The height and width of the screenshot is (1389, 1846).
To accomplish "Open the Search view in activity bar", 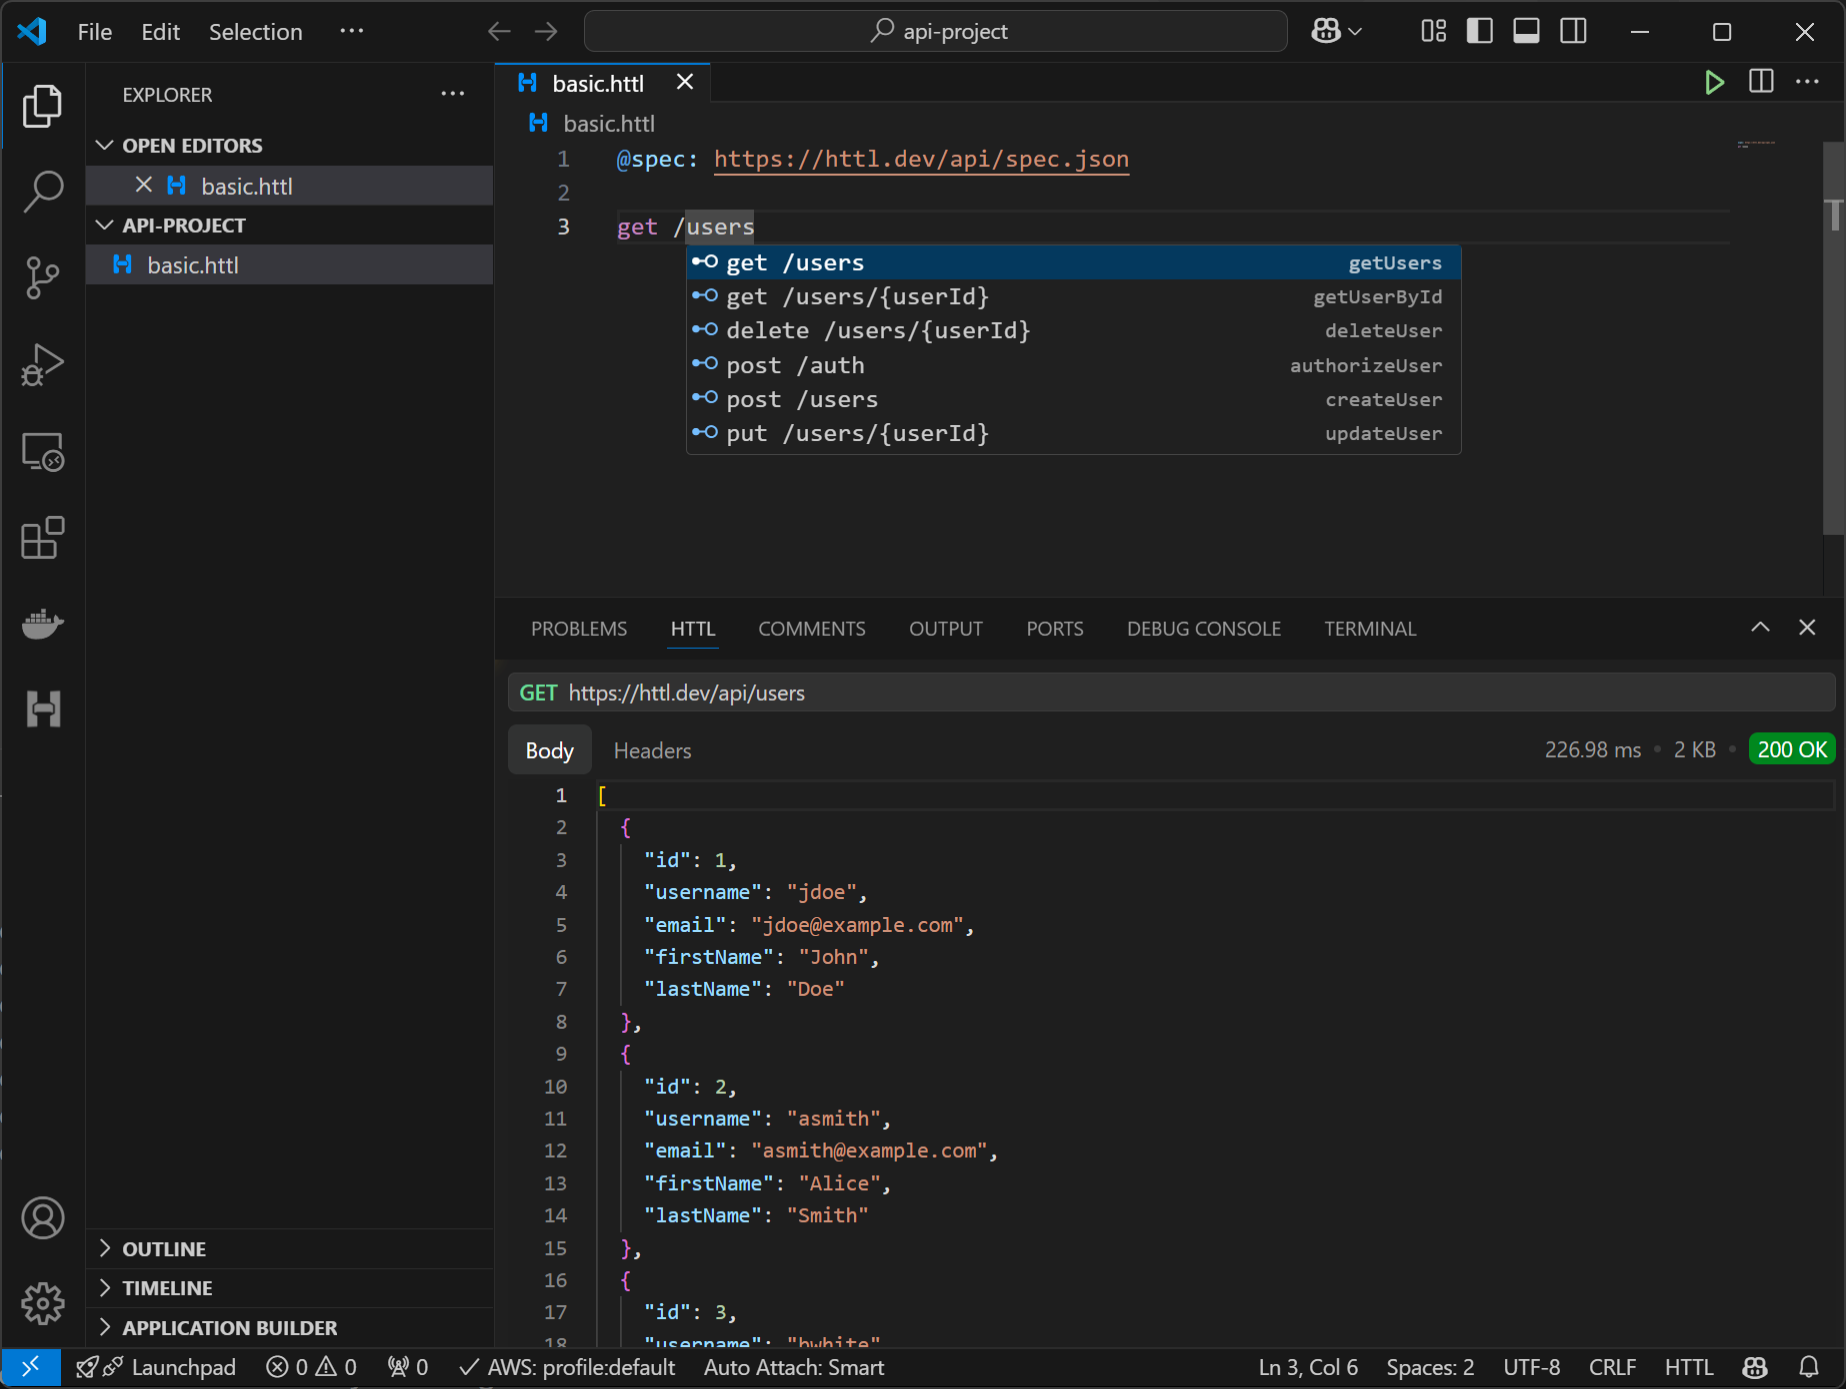I will pos(42,191).
